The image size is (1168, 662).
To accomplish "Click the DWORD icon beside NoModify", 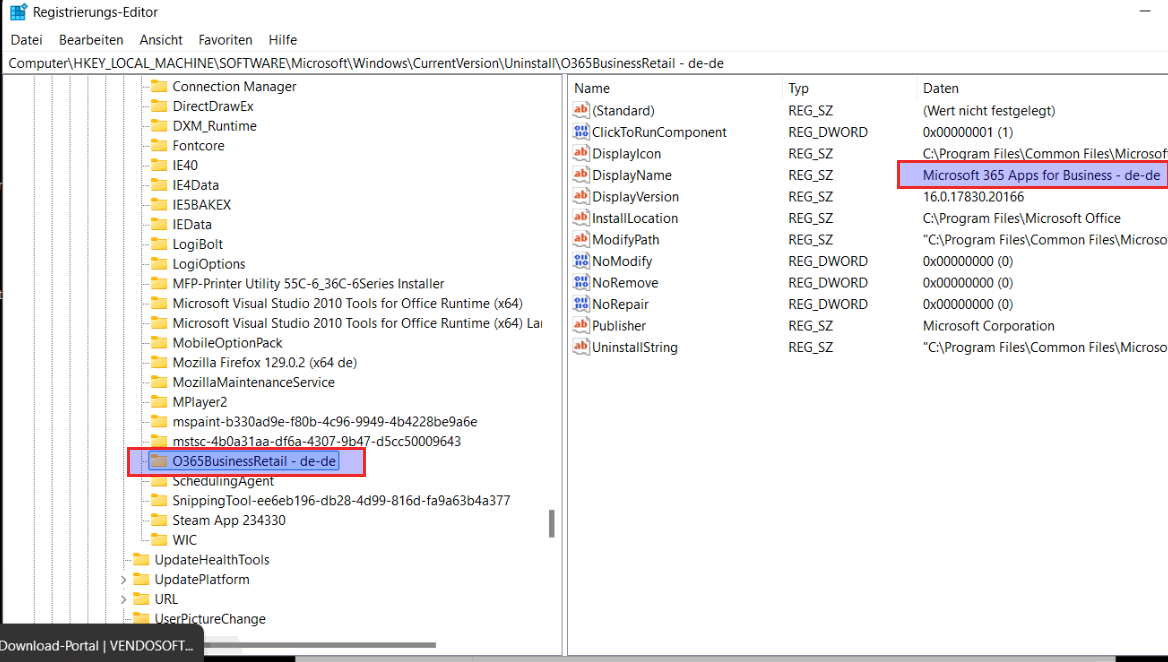I will coord(581,261).
